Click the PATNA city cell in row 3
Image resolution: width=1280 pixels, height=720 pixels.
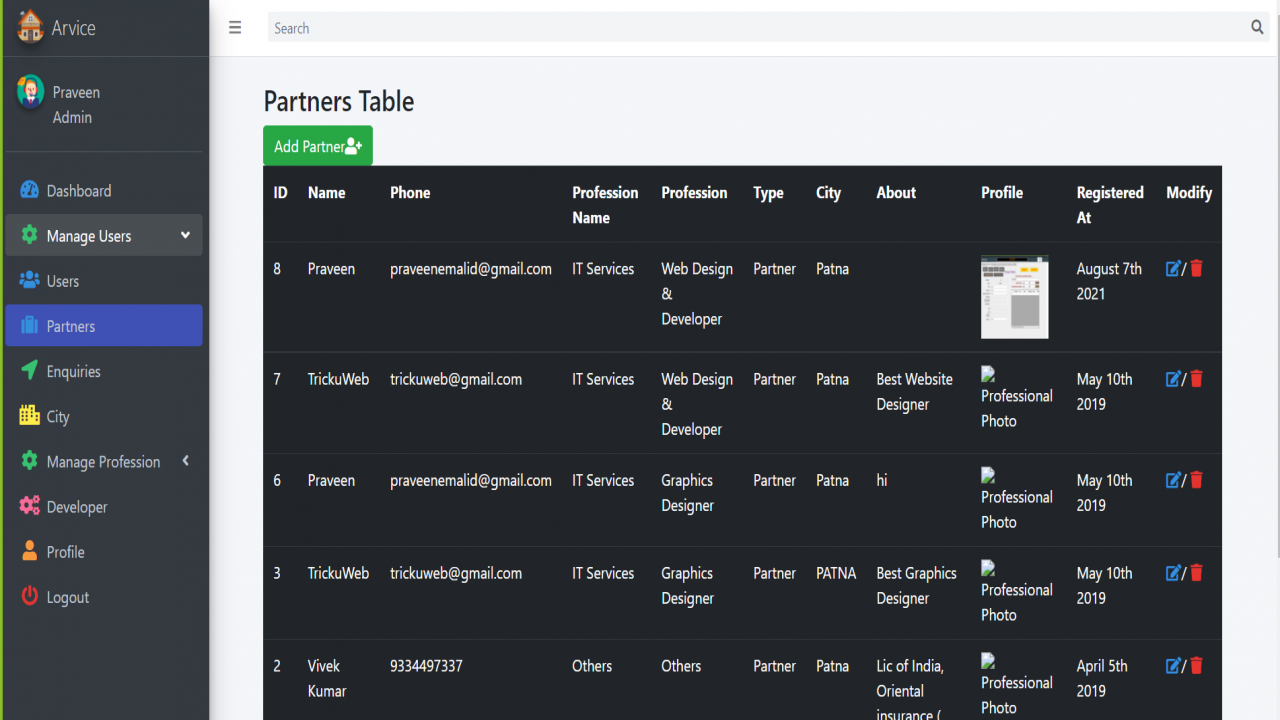click(836, 573)
